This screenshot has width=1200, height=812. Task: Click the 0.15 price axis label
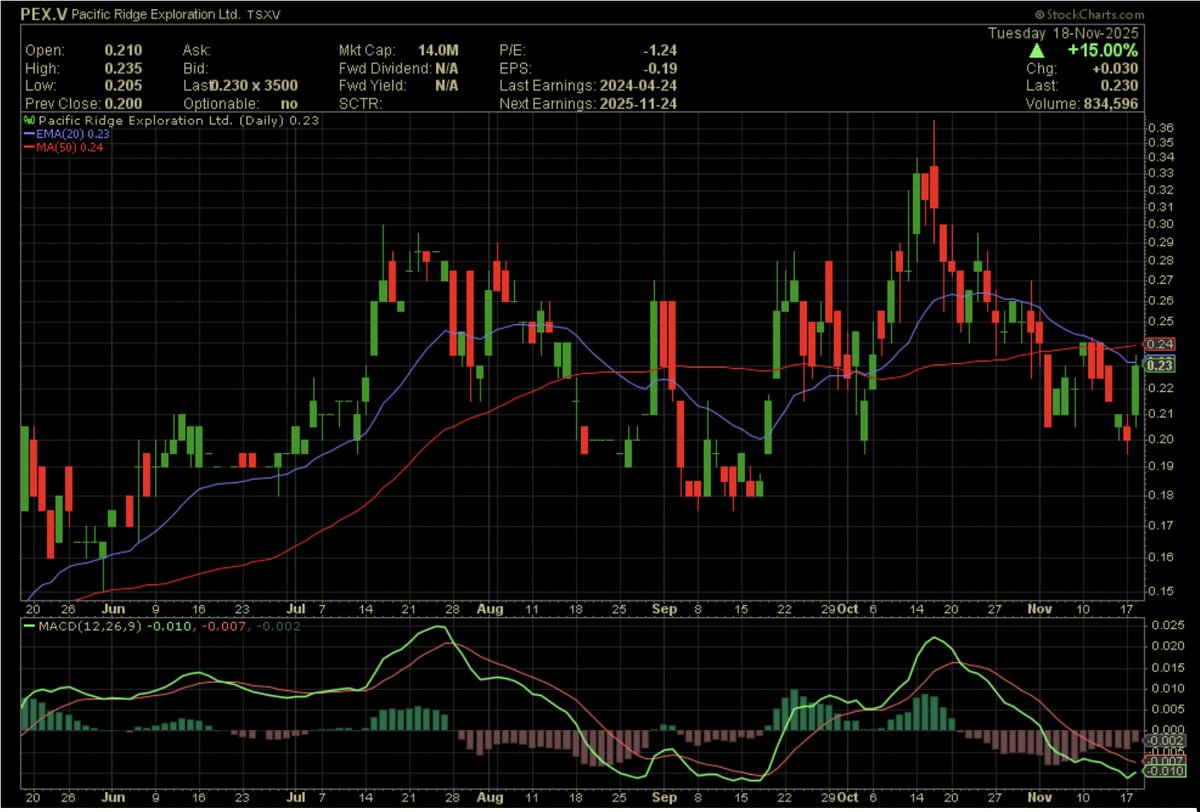tap(1160, 591)
